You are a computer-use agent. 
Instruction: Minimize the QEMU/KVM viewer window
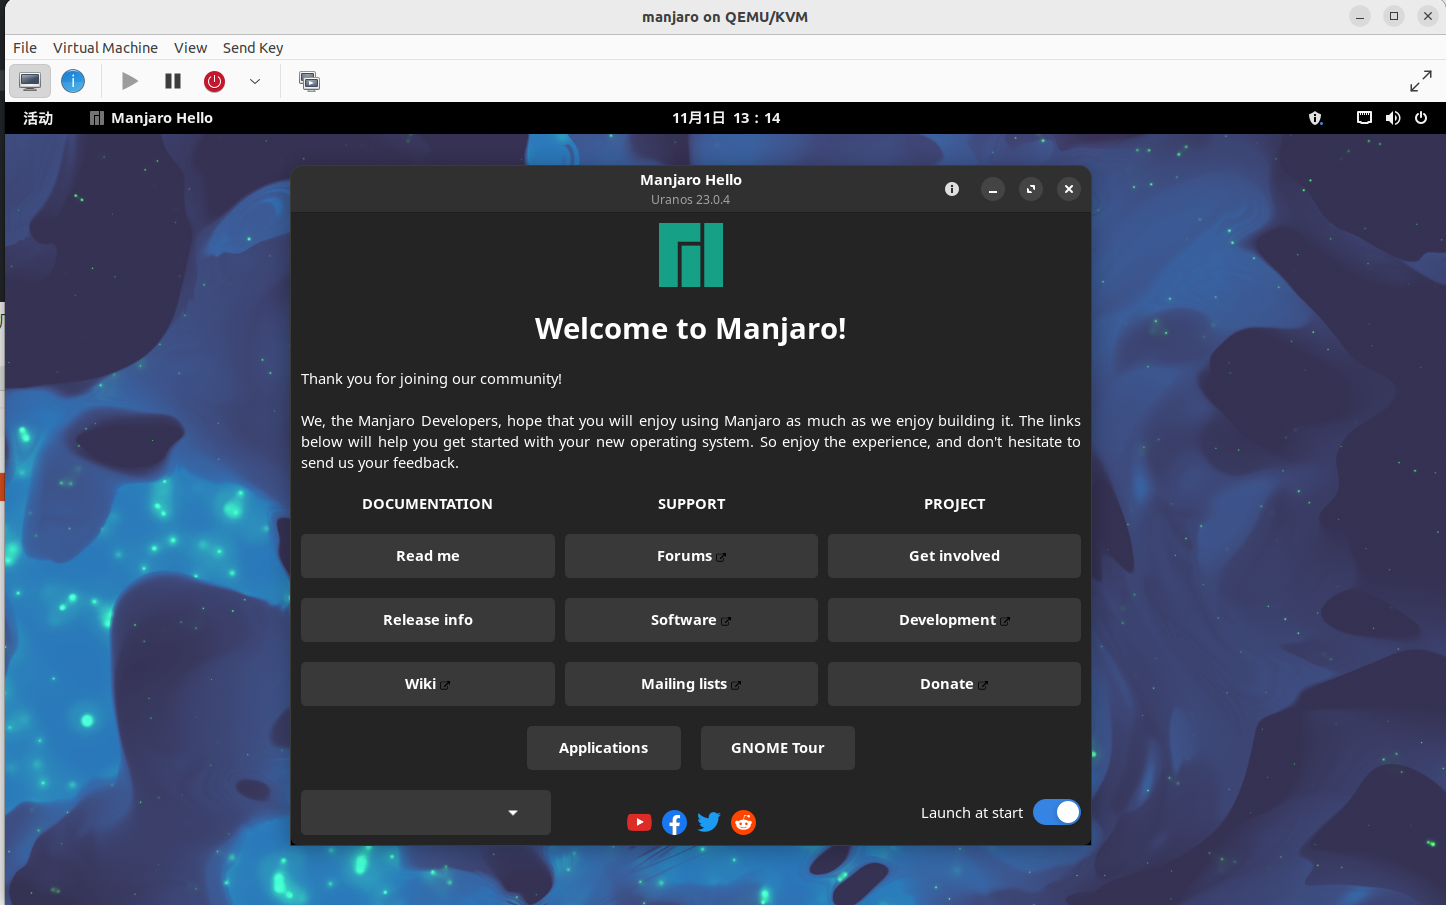click(x=1360, y=16)
